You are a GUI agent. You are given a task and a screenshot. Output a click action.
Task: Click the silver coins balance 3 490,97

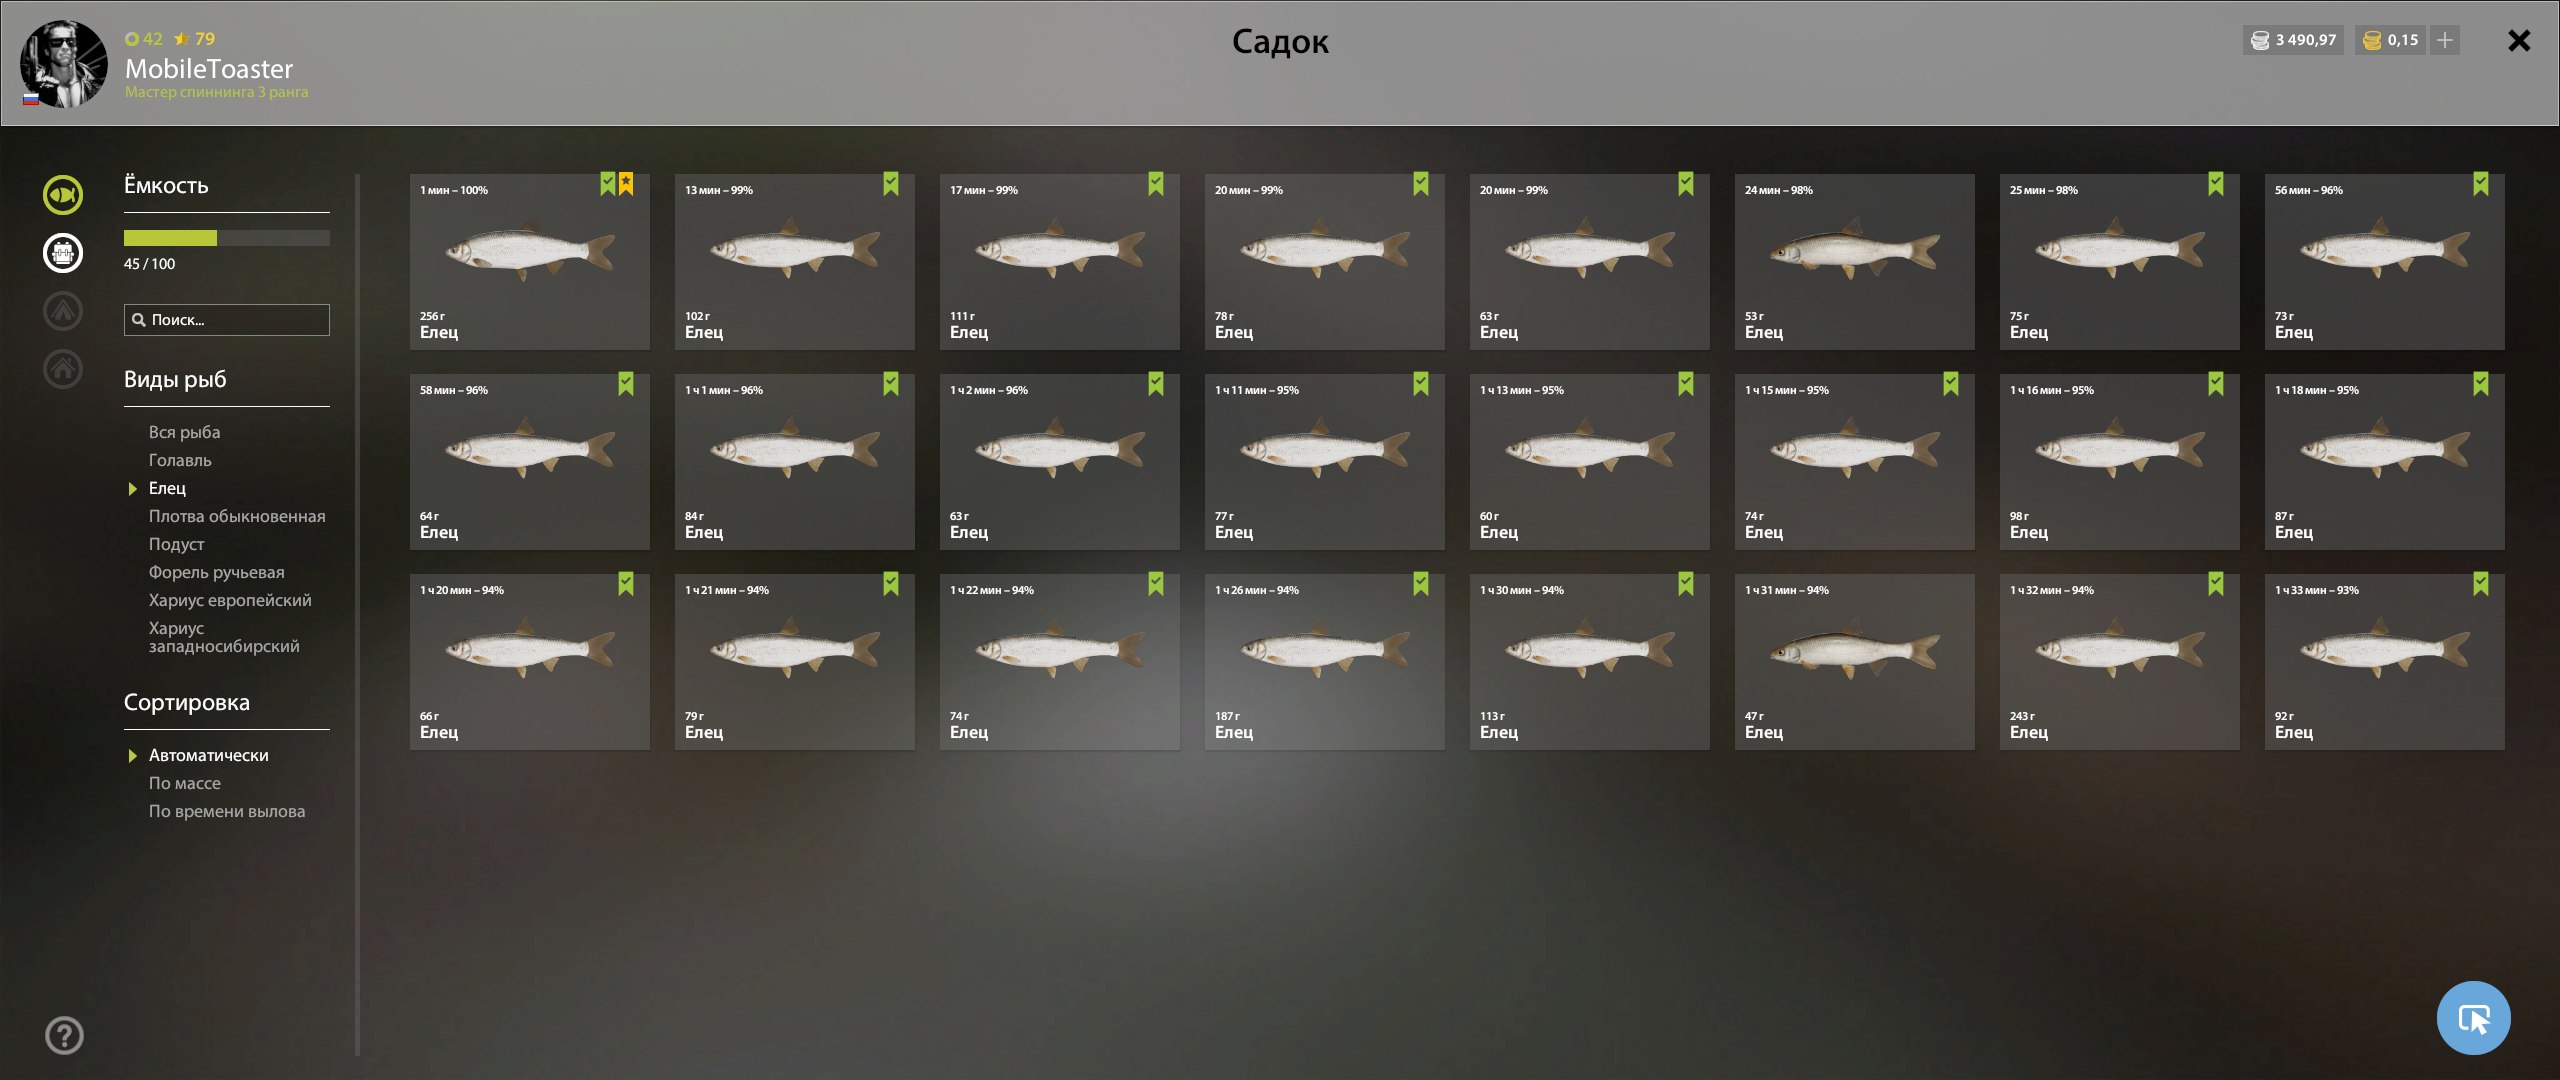[x=2293, y=40]
